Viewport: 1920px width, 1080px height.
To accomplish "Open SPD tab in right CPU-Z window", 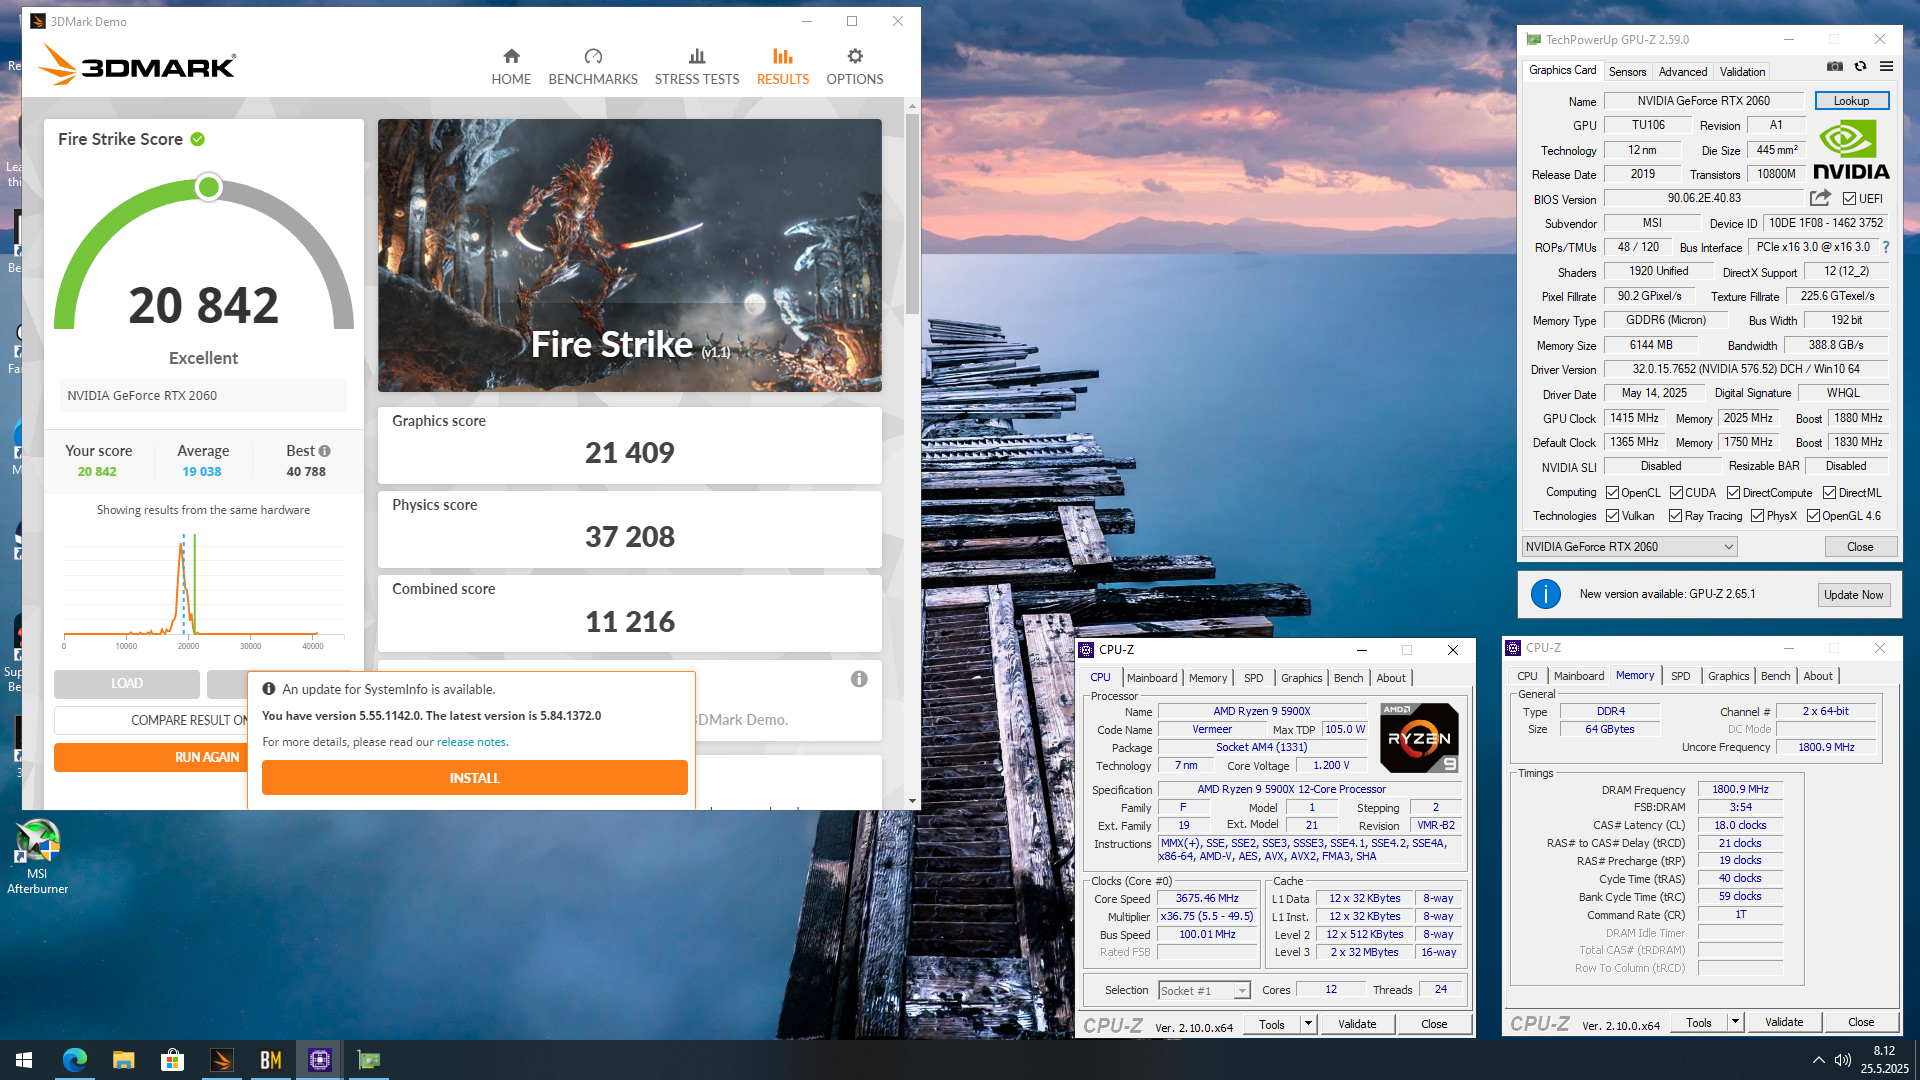I will [x=1680, y=676].
